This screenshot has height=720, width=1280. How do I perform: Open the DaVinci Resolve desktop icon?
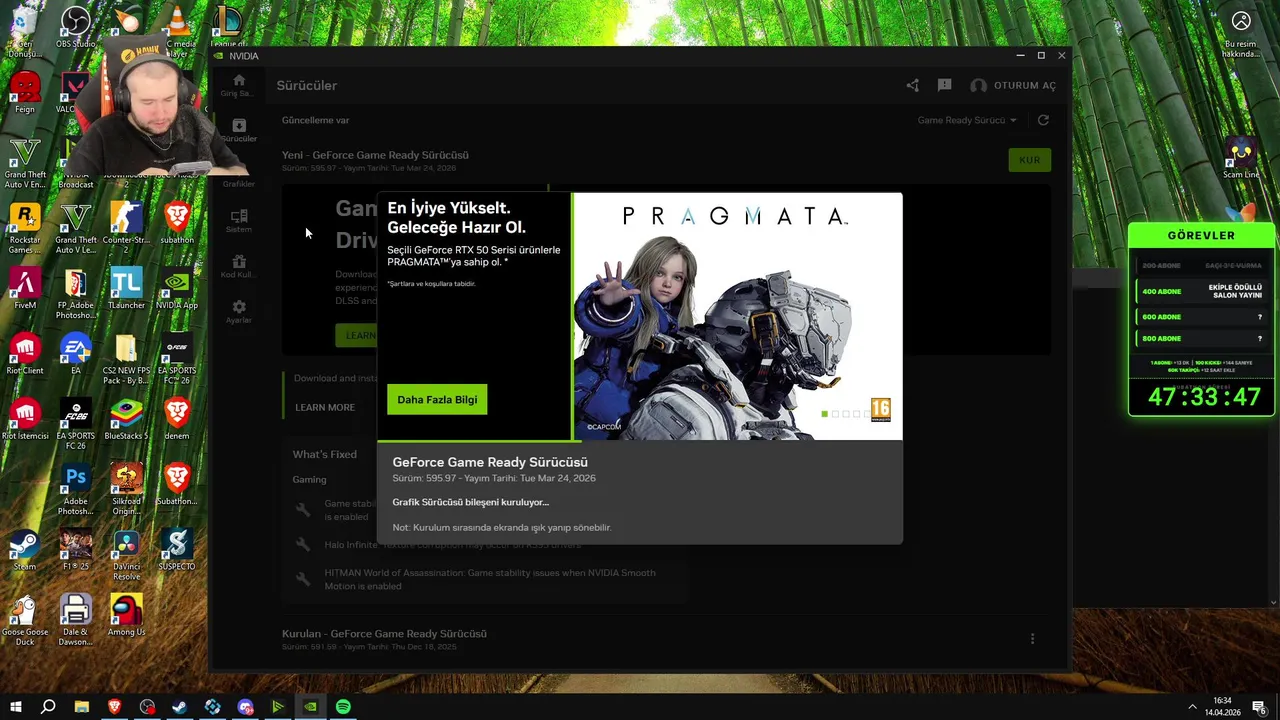point(126,555)
